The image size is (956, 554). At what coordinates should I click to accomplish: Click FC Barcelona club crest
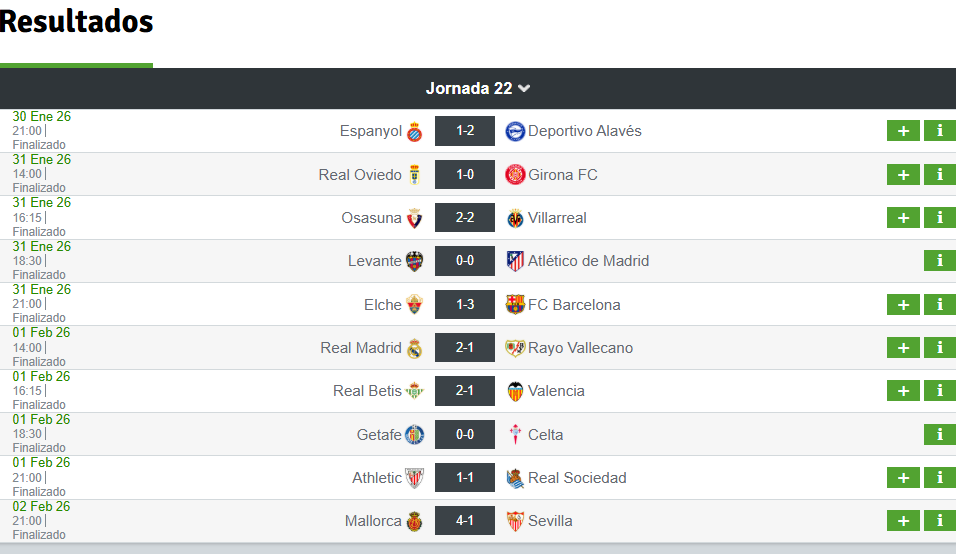(515, 304)
